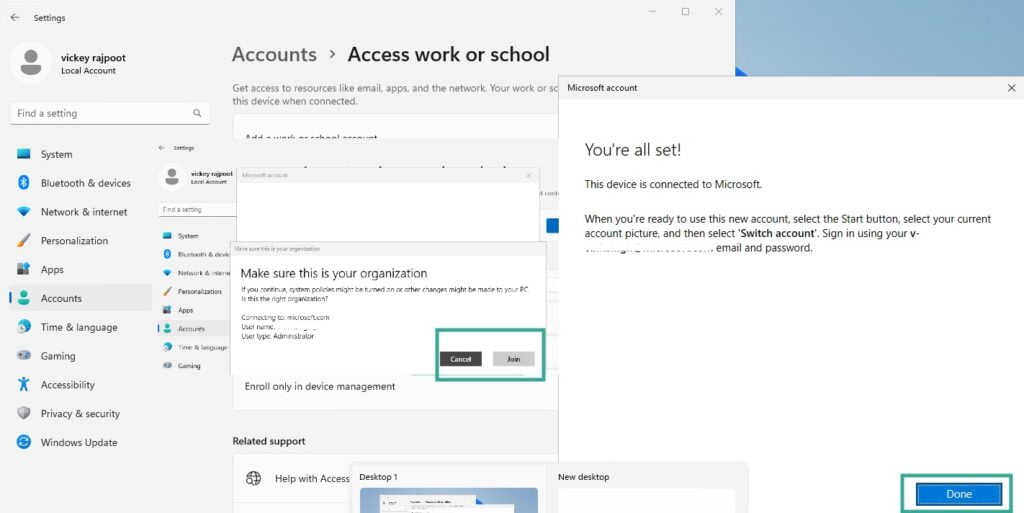Click the small avatar in nested Settings window
Screen dimensions: 1024x513
pos(172,177)
